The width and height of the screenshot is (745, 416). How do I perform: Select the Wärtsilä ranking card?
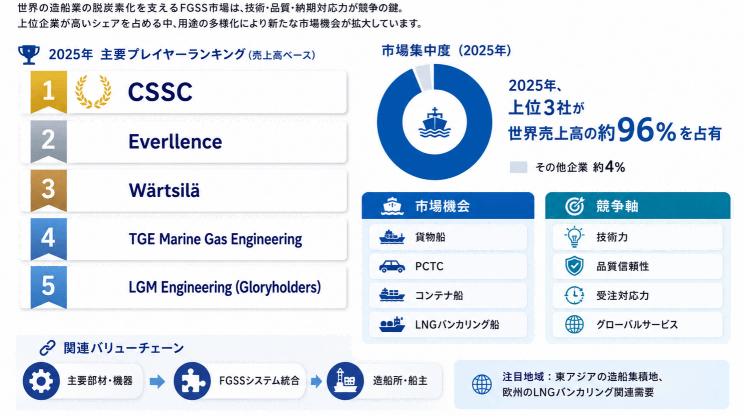point(183,191)
